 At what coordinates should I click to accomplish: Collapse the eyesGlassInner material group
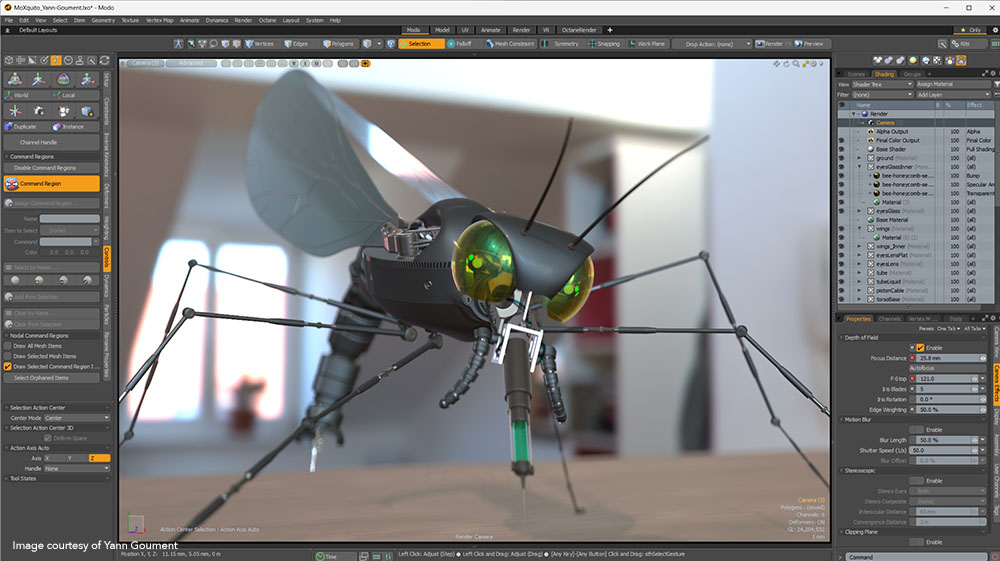point(859,167)
